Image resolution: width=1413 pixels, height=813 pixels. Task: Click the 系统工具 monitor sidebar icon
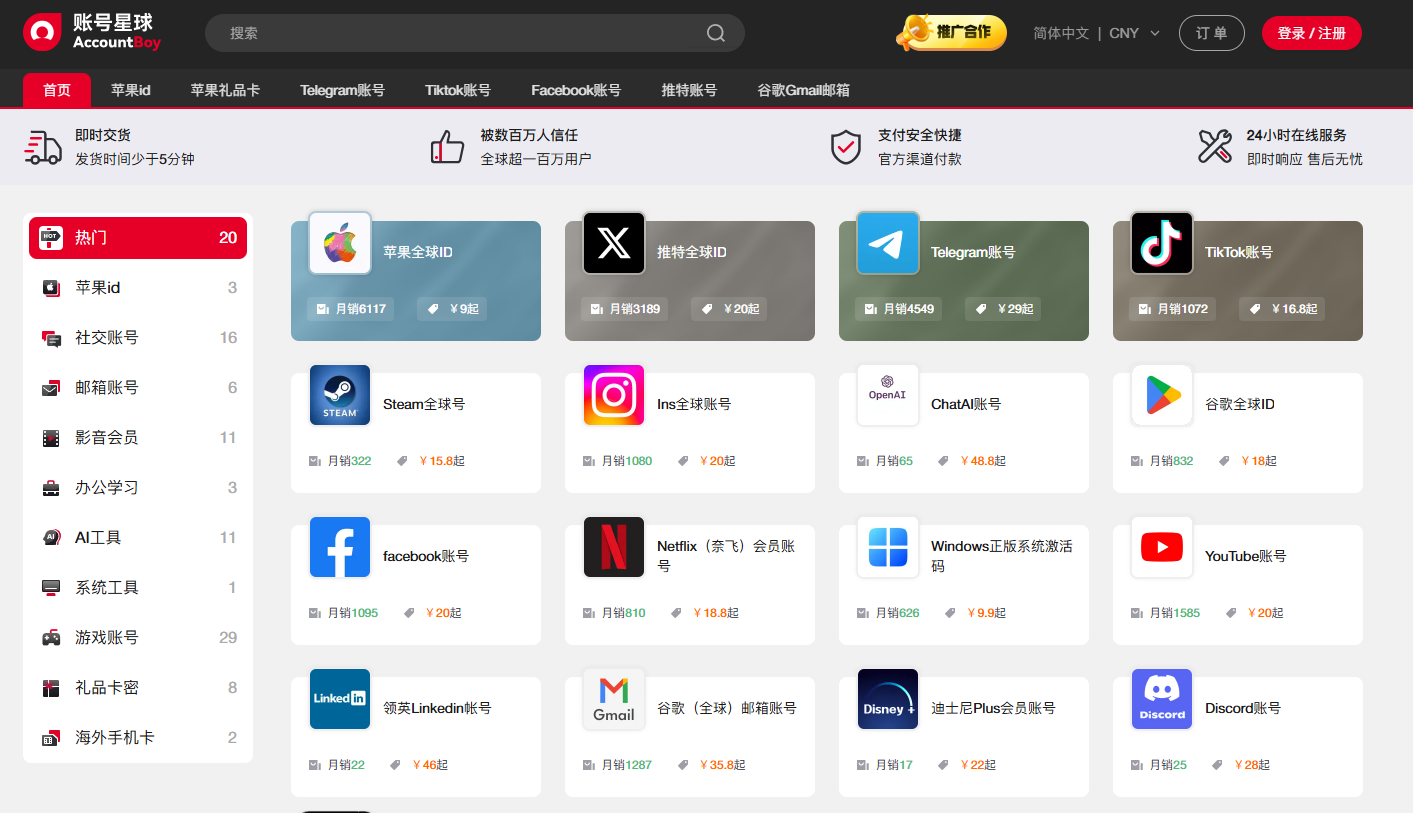pos(51,588)
